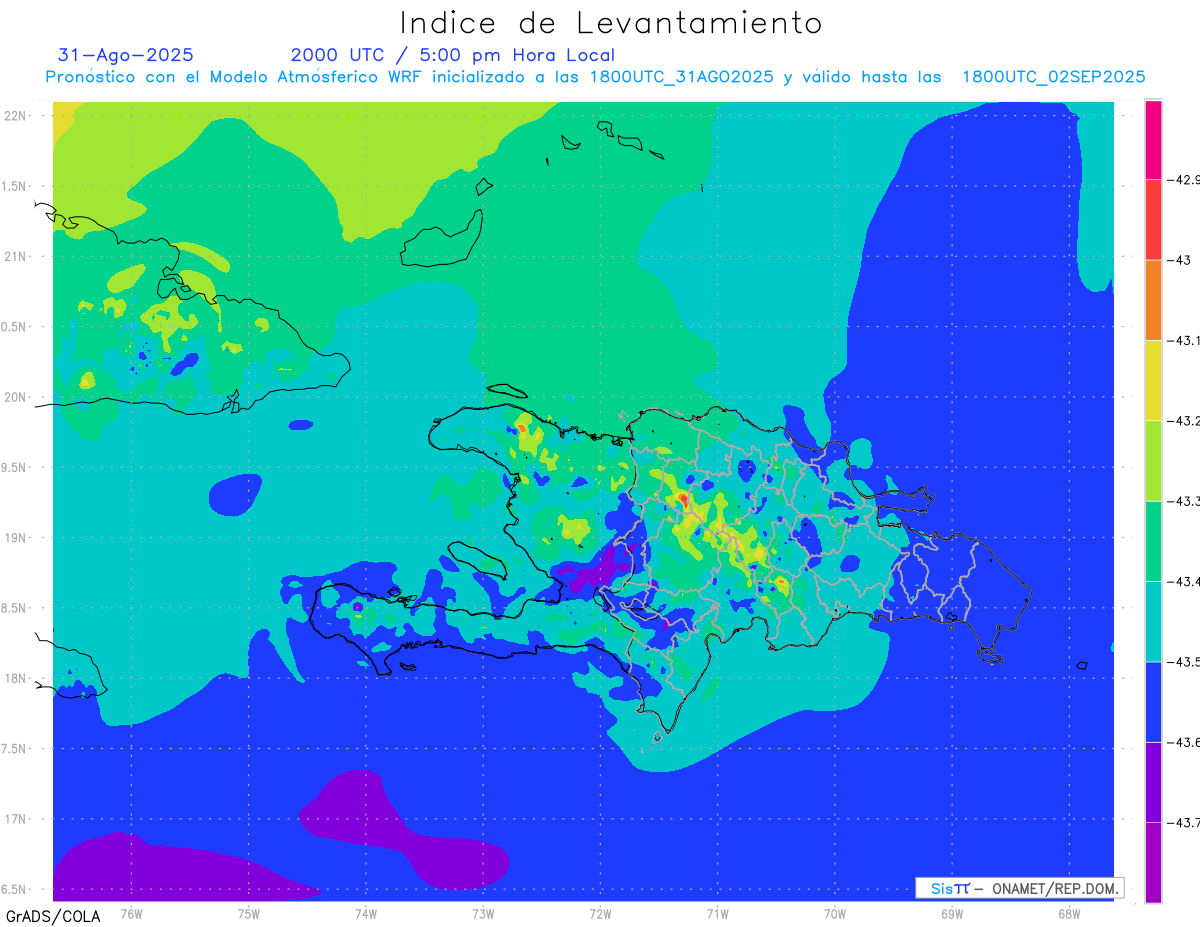
Task: Click the '-43.1' color scale value
Action: coord(1183,341)
